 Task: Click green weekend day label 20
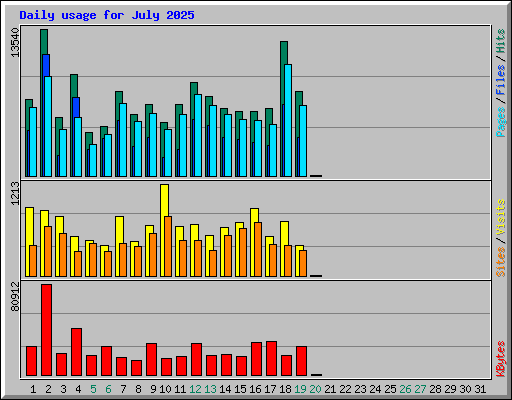click(x=315, y=389)
